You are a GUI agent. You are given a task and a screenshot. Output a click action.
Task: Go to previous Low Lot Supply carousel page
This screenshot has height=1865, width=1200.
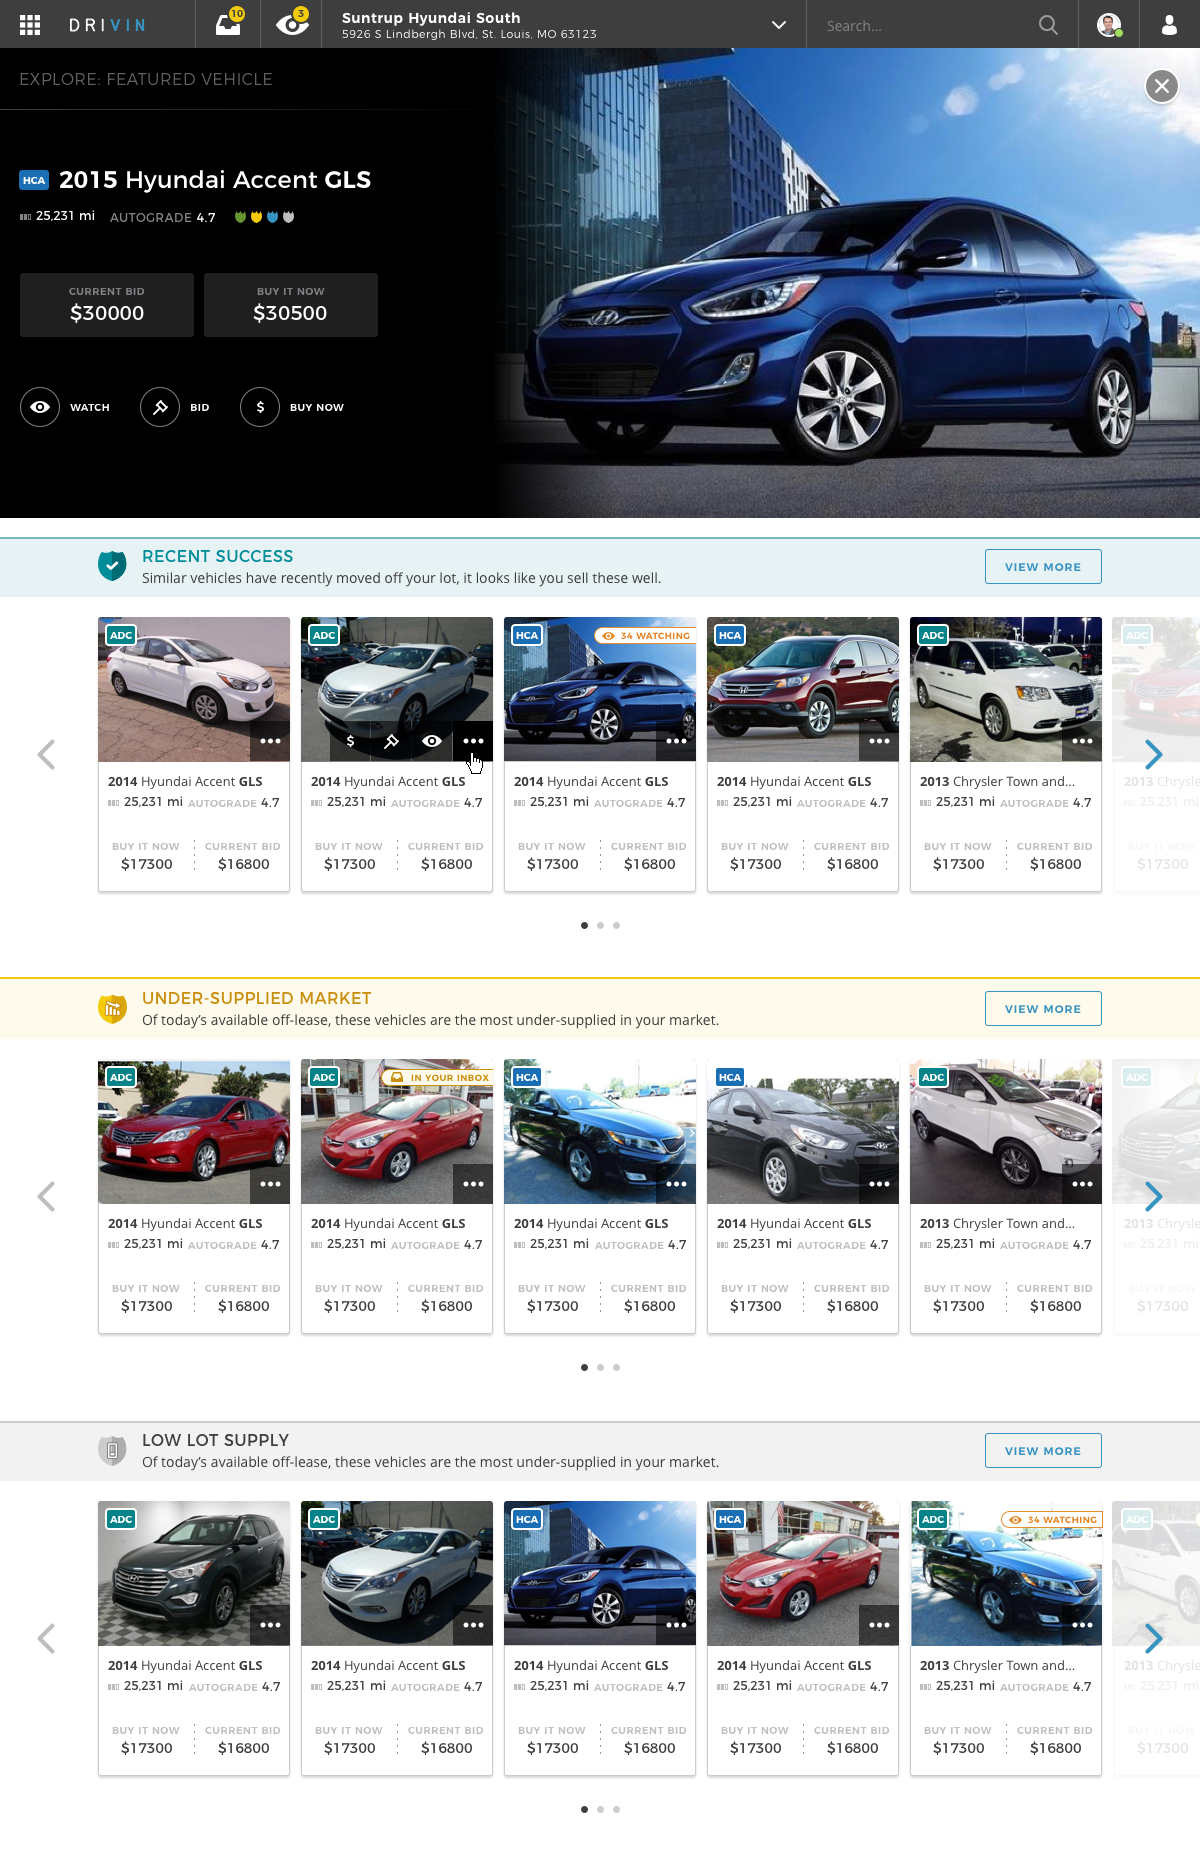(x=46, y=1638)
